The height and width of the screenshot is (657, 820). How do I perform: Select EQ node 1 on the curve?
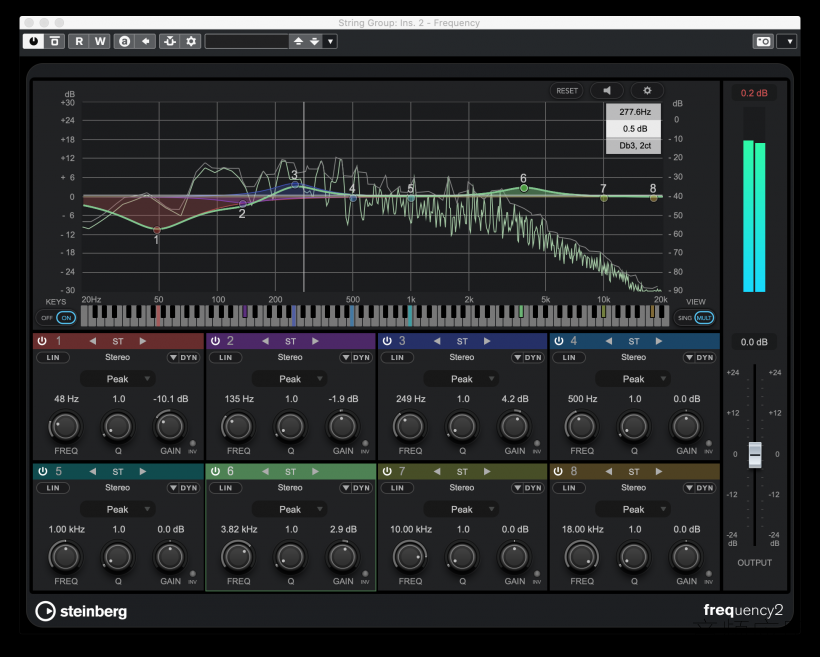pos(157,230)
